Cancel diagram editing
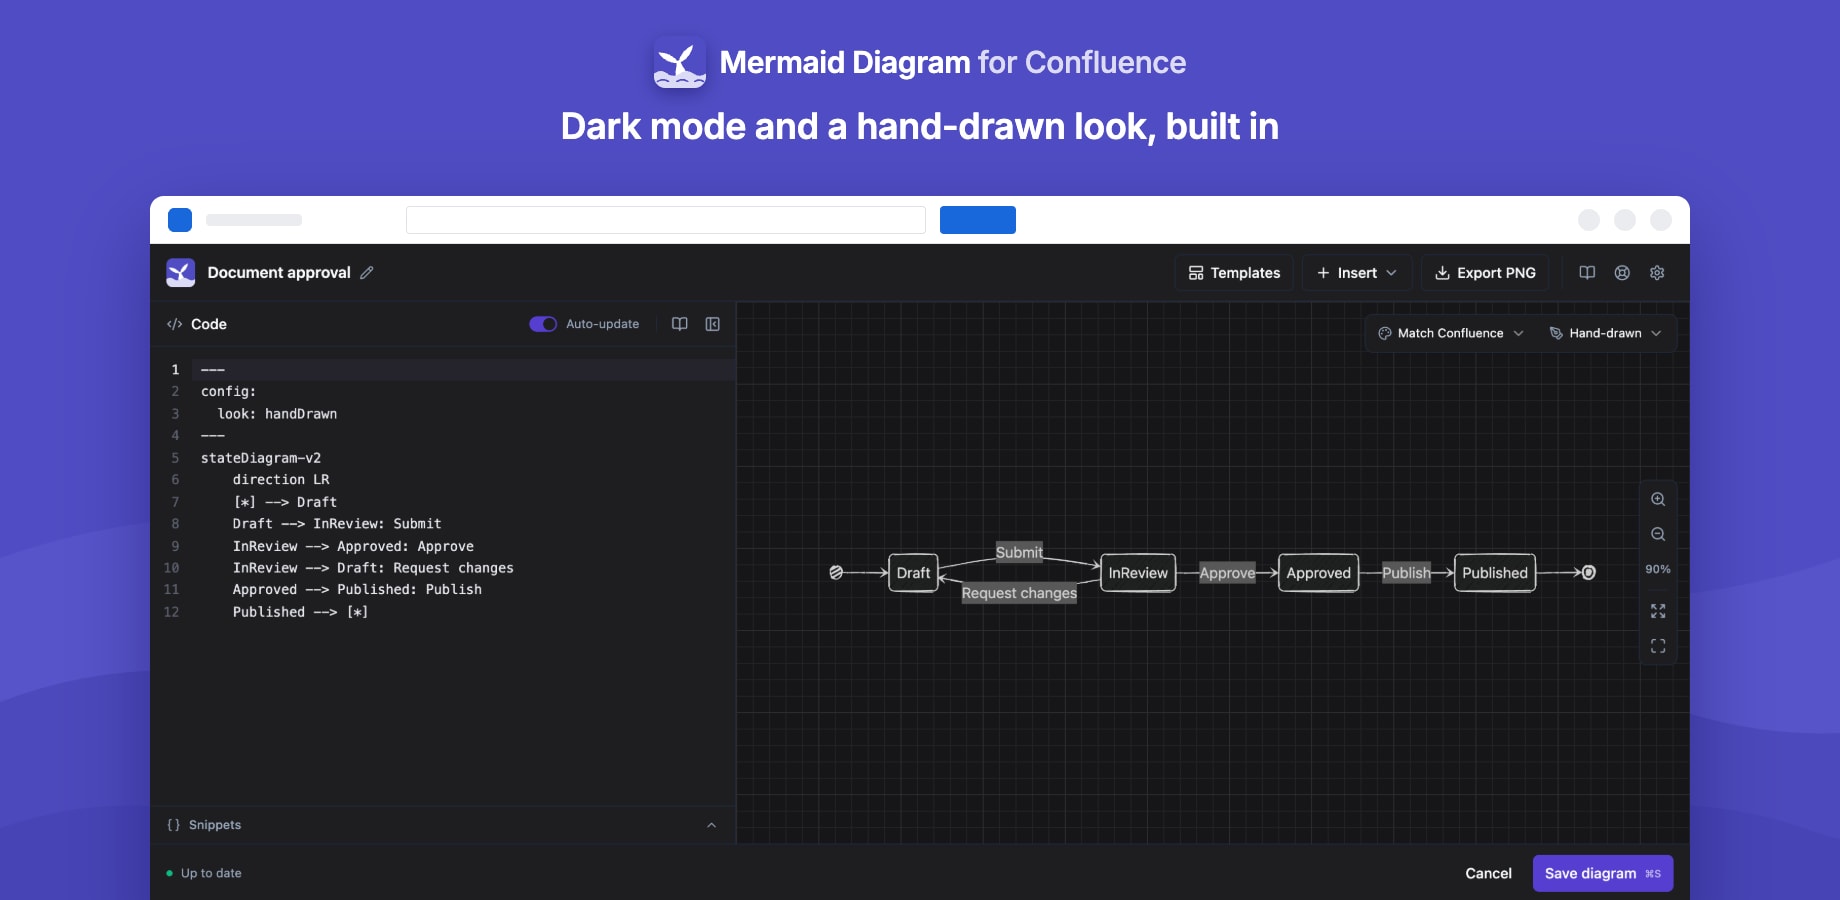This screenshot has width=1840, height=900. tap(1488, 873)
